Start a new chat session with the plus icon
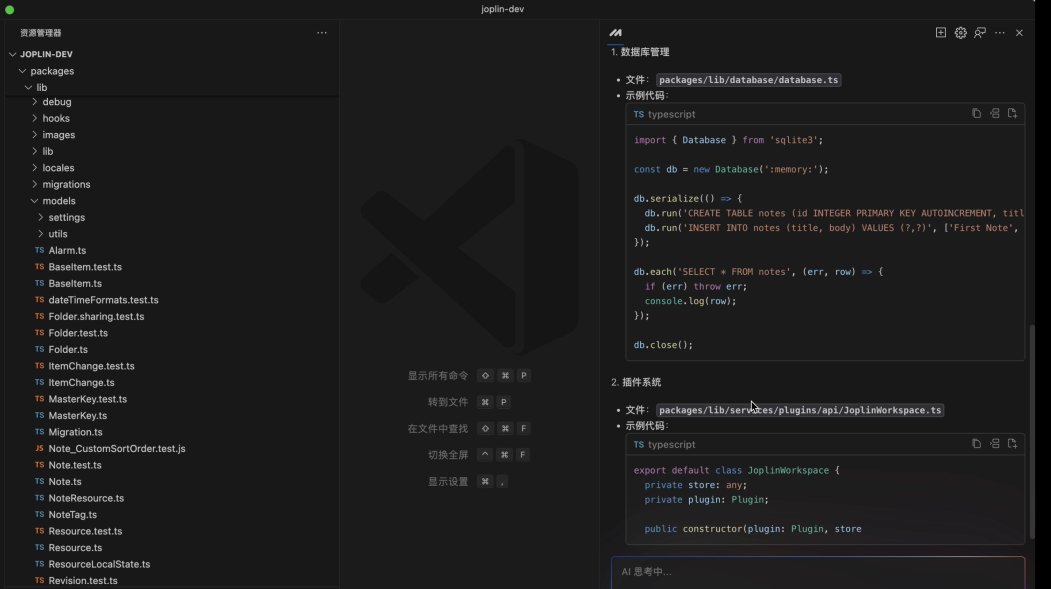1051x589 pixels. tap(940, 33)
